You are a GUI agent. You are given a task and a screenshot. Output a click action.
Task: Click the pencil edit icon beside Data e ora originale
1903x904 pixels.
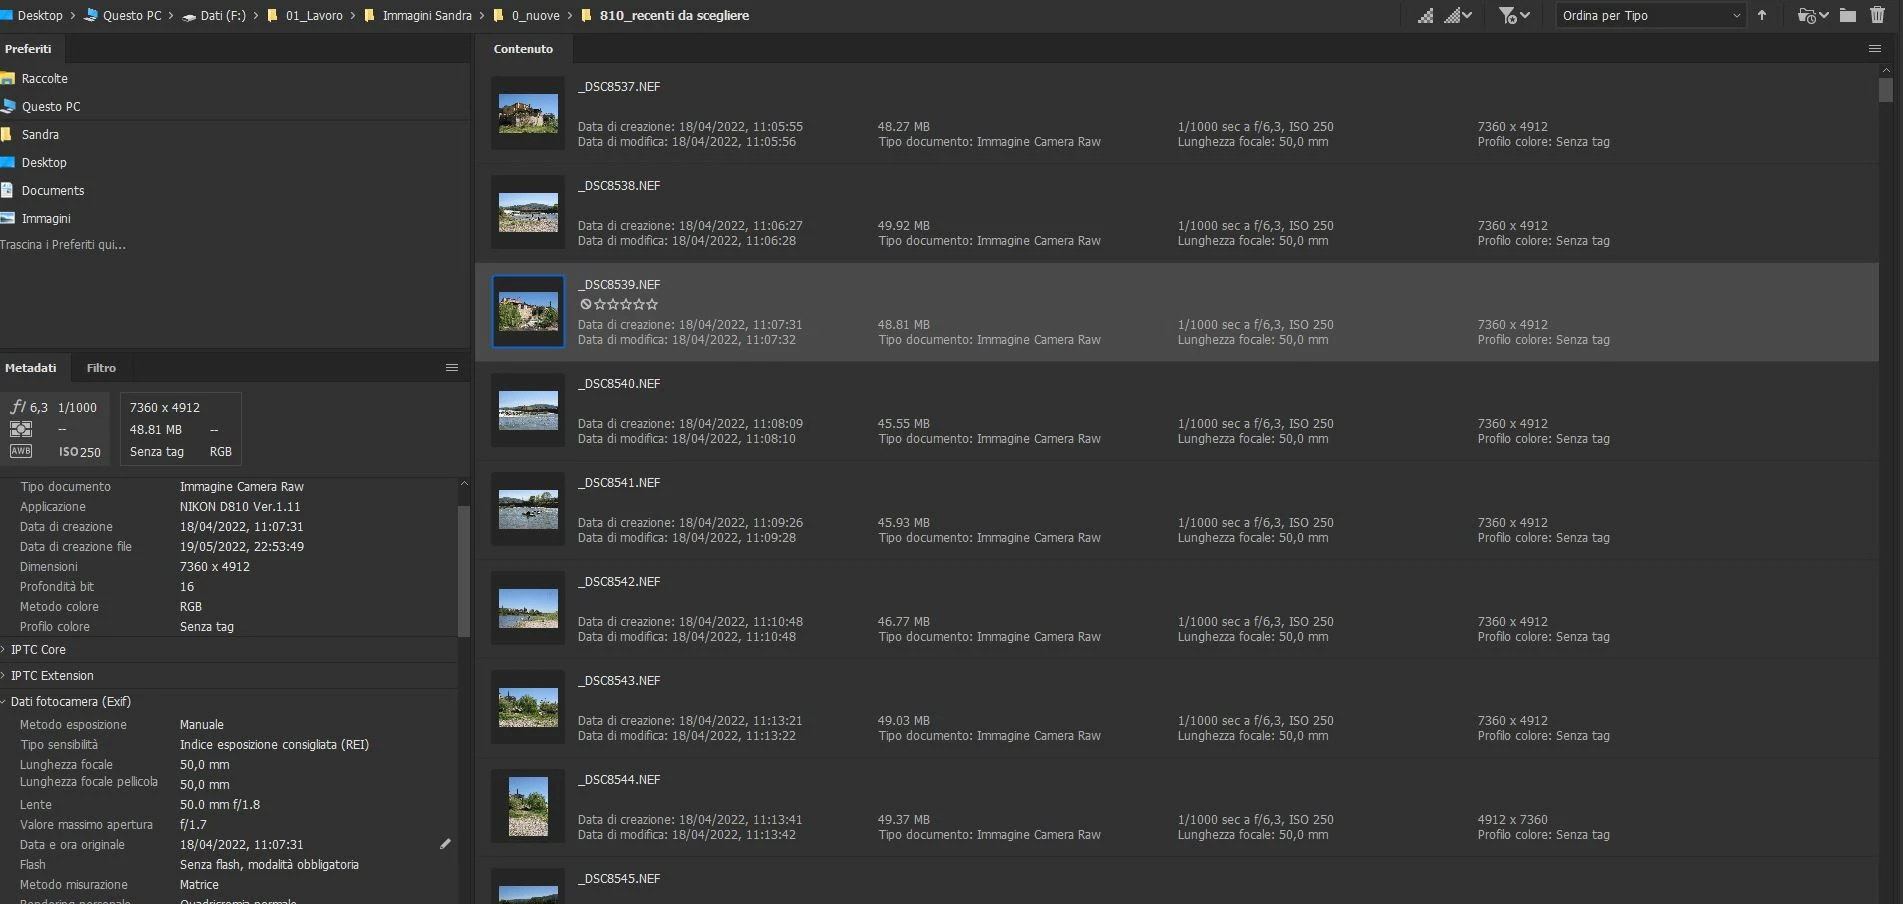(x=445, y=844)
